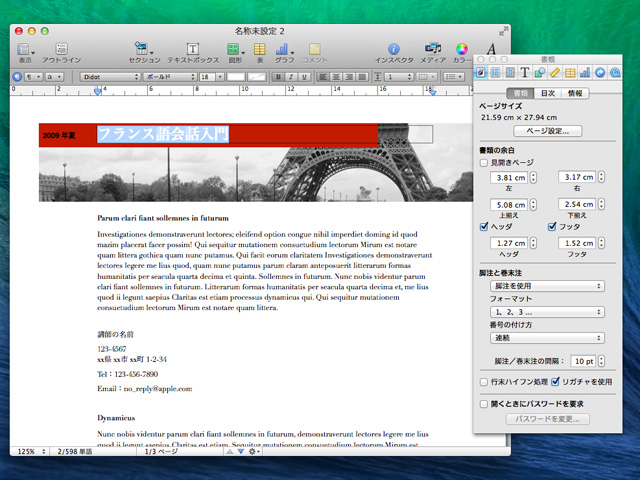Screen dimensions: 640x480
Task: Select the layout inspector icon
Action: coord(496,73)
